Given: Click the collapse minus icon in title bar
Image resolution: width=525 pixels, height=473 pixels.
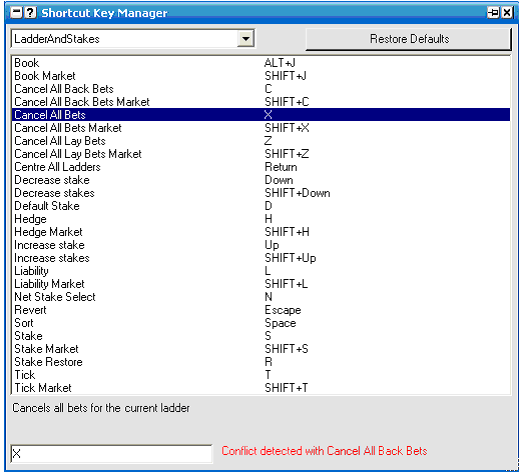Looking at the screenshot, I should [x=16, y=13].
